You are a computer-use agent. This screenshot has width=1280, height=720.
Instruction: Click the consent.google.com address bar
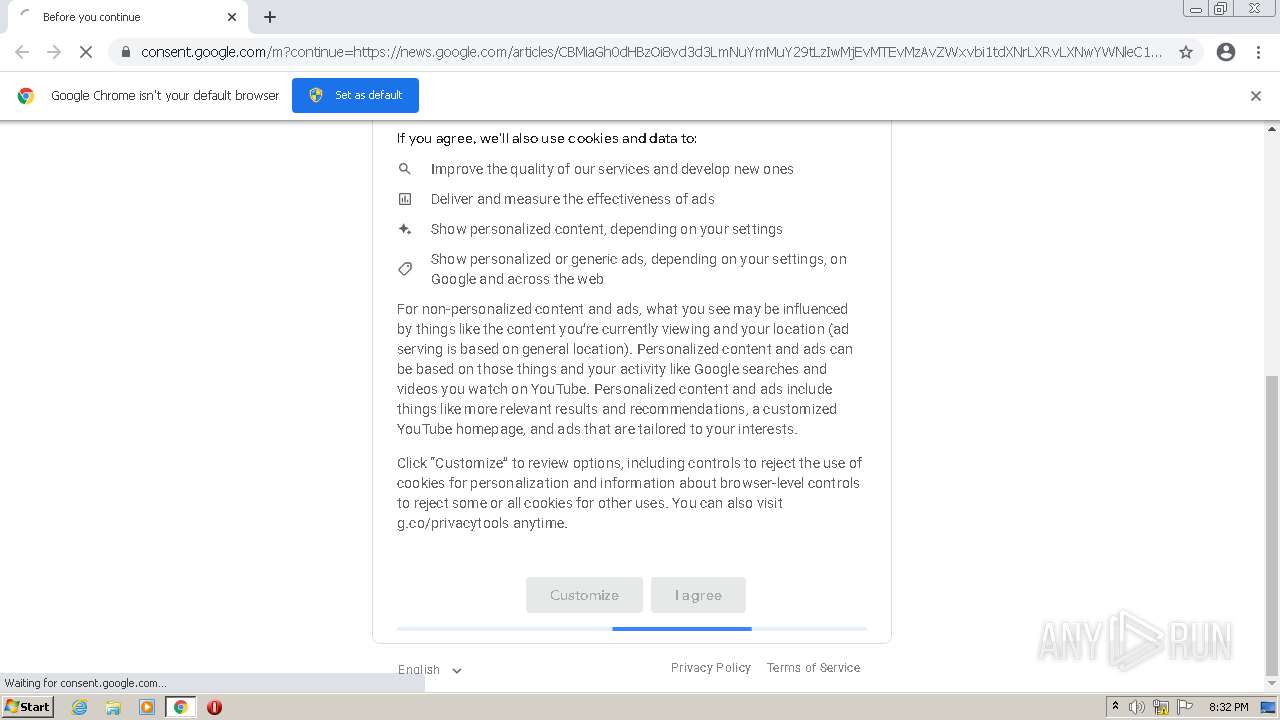tap(650, 52)
